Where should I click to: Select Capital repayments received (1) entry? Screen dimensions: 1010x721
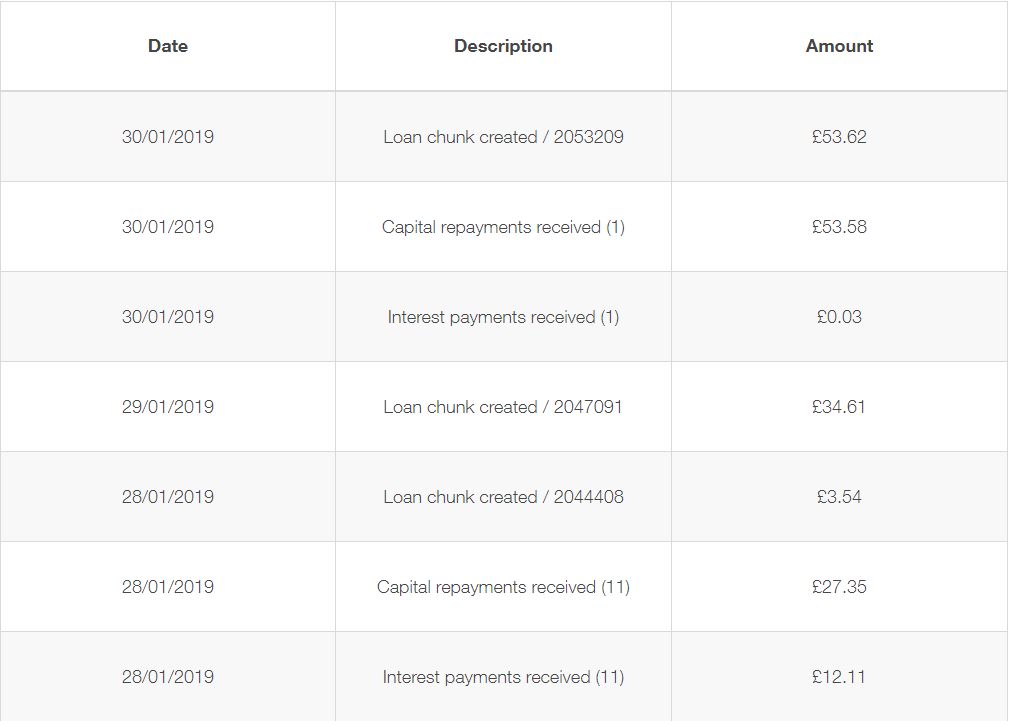click(503, 227)
